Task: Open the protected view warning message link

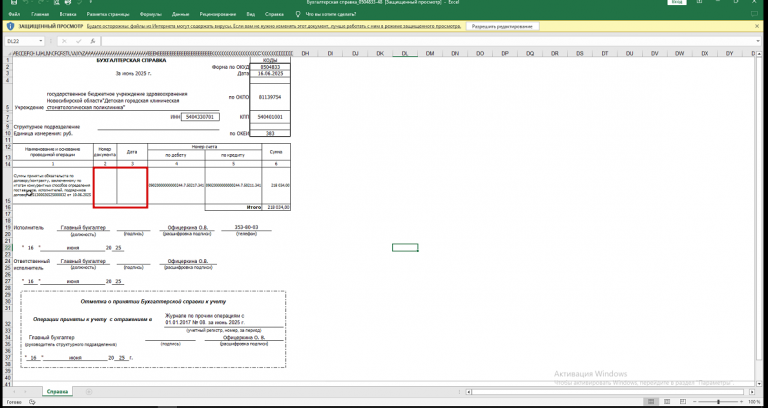Action: click(x=274, y=26)
